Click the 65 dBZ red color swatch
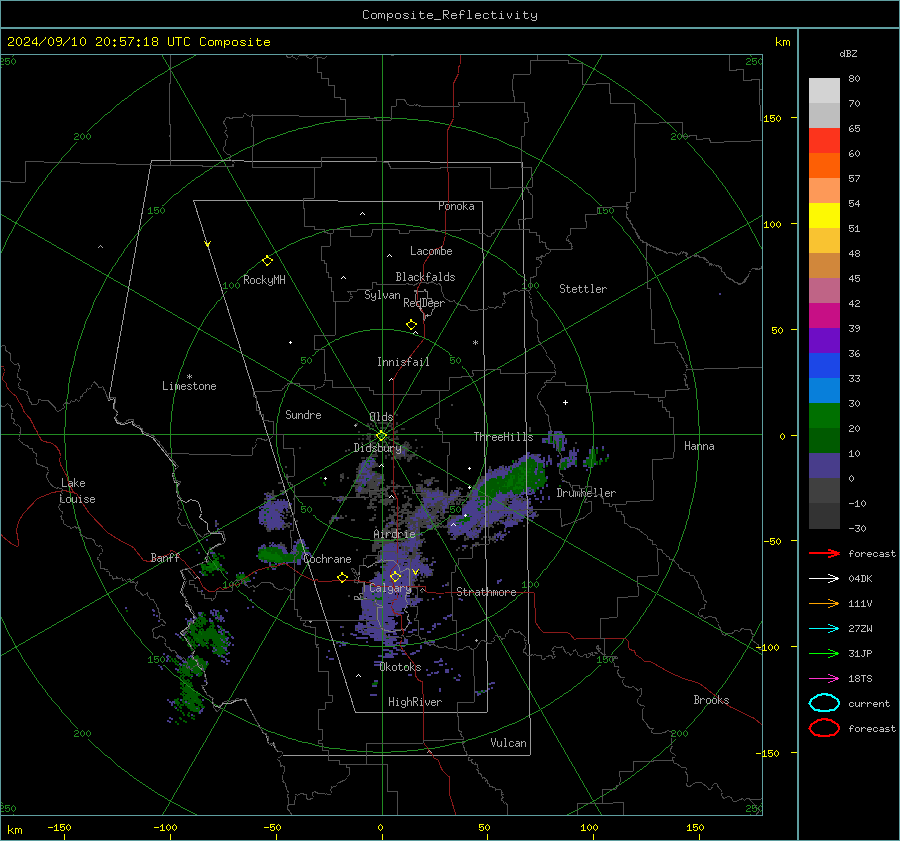 824,141
